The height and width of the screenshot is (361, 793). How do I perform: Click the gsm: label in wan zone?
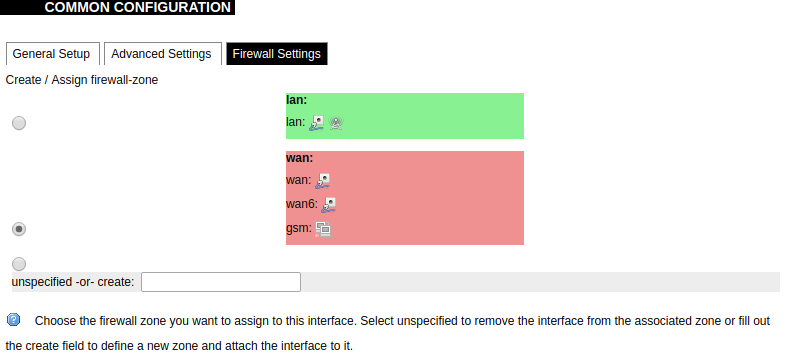299,229
